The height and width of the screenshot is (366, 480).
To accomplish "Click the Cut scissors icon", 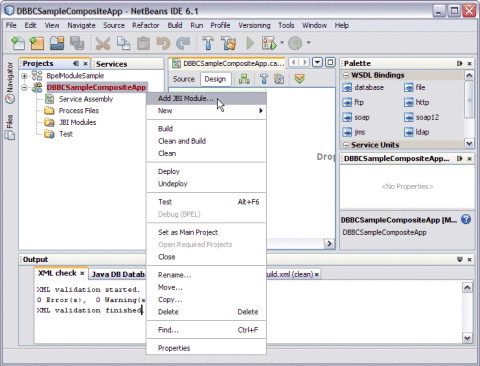I will click(x=103, y=43).
